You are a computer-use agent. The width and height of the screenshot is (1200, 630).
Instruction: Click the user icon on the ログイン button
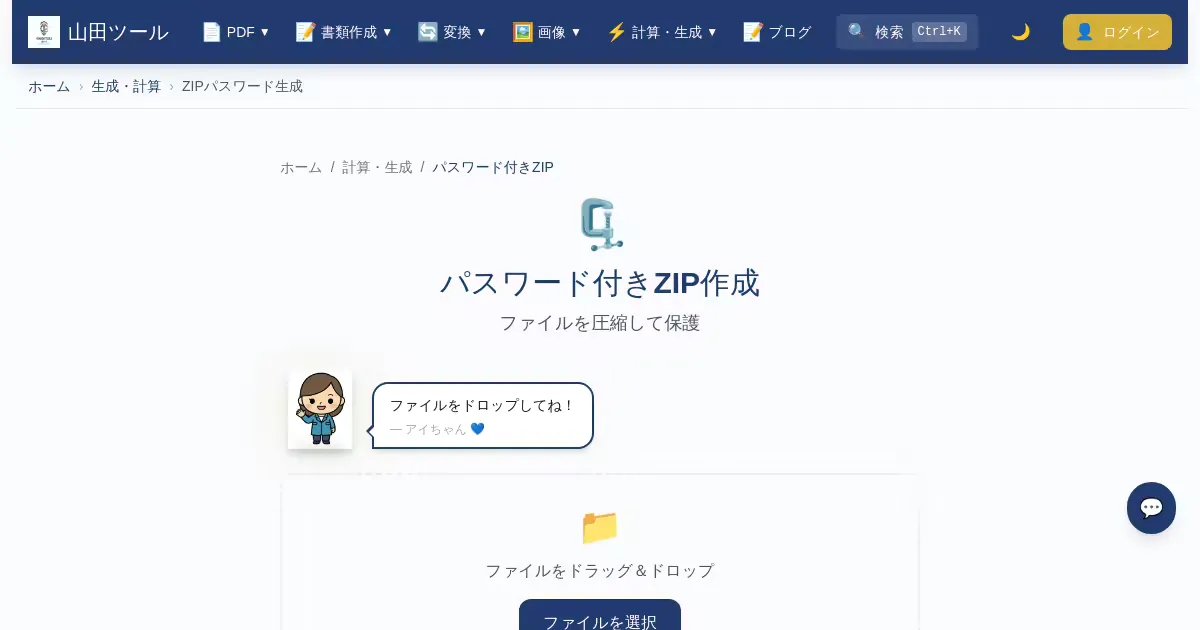pos(1084,32)
